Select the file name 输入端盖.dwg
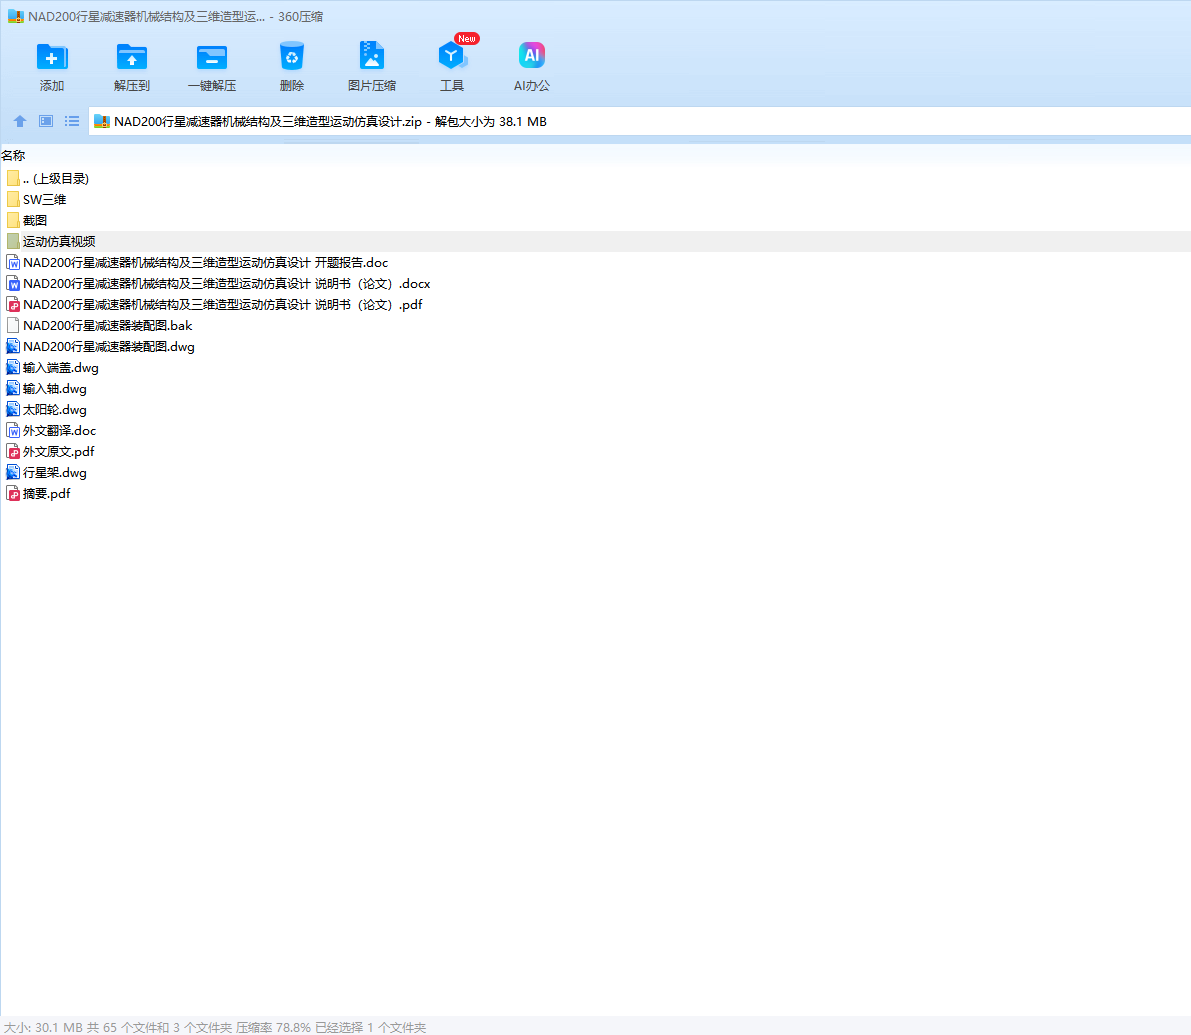This screenshot has height=1035, width=1191. (x=61, y=368)
